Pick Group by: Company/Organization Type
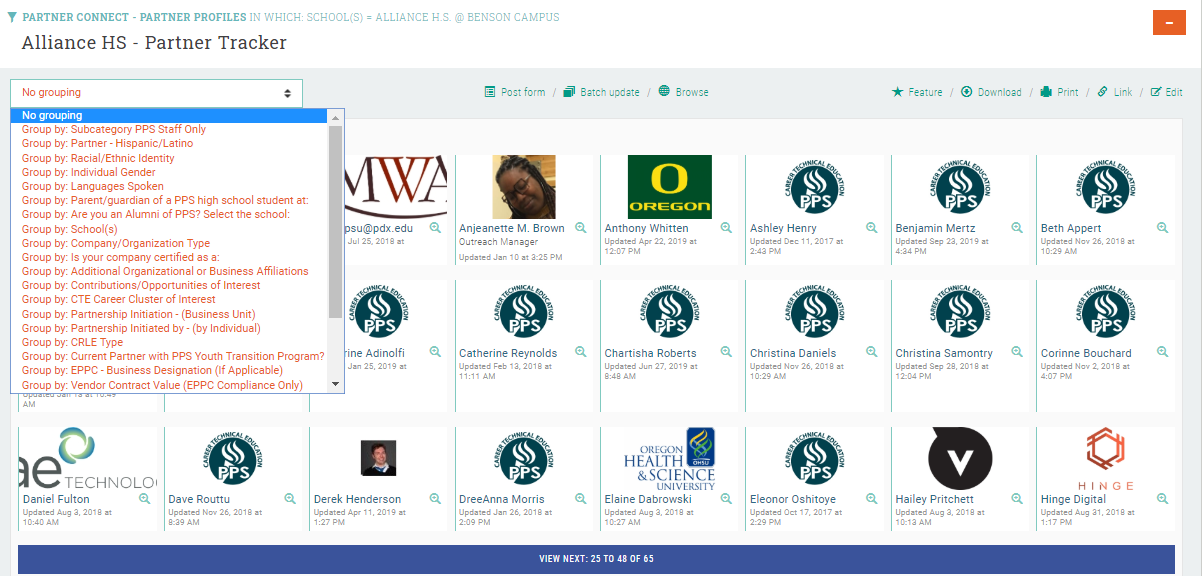Image resolution: width=1202 pixels, height=576 pixels. tap(116, 243)
